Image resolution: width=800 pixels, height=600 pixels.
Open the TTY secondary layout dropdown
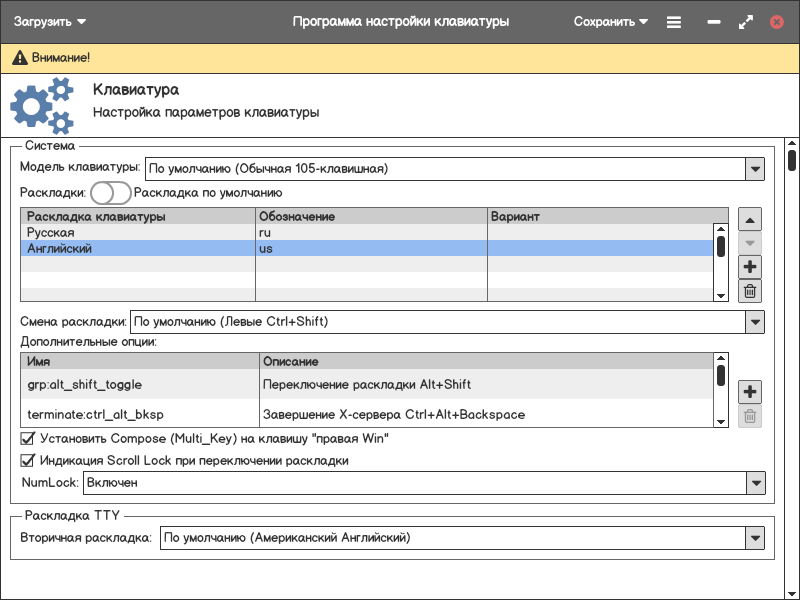pos(754,538)
